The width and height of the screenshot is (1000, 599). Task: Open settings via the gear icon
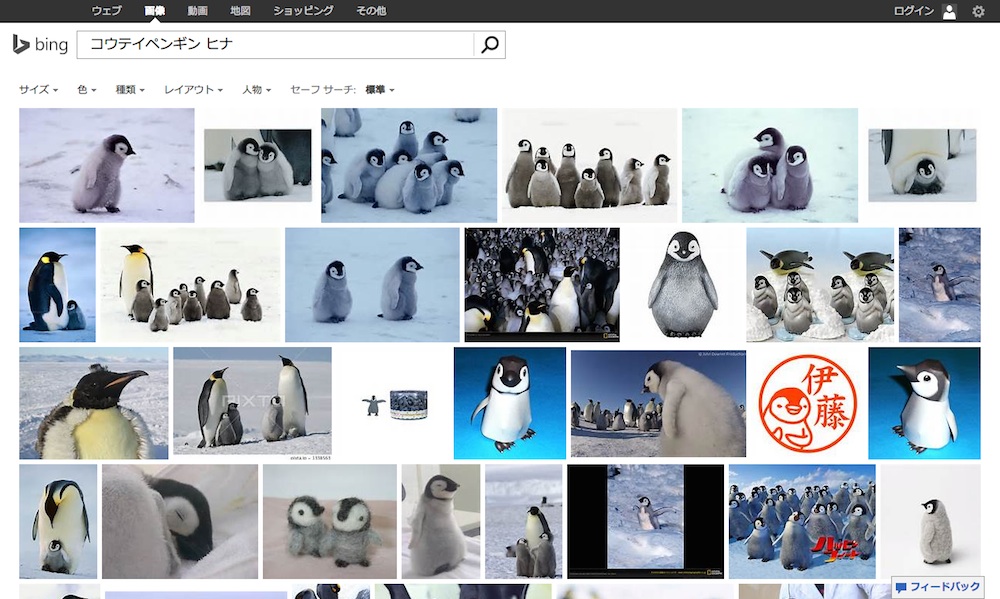[x=978, y=11]
